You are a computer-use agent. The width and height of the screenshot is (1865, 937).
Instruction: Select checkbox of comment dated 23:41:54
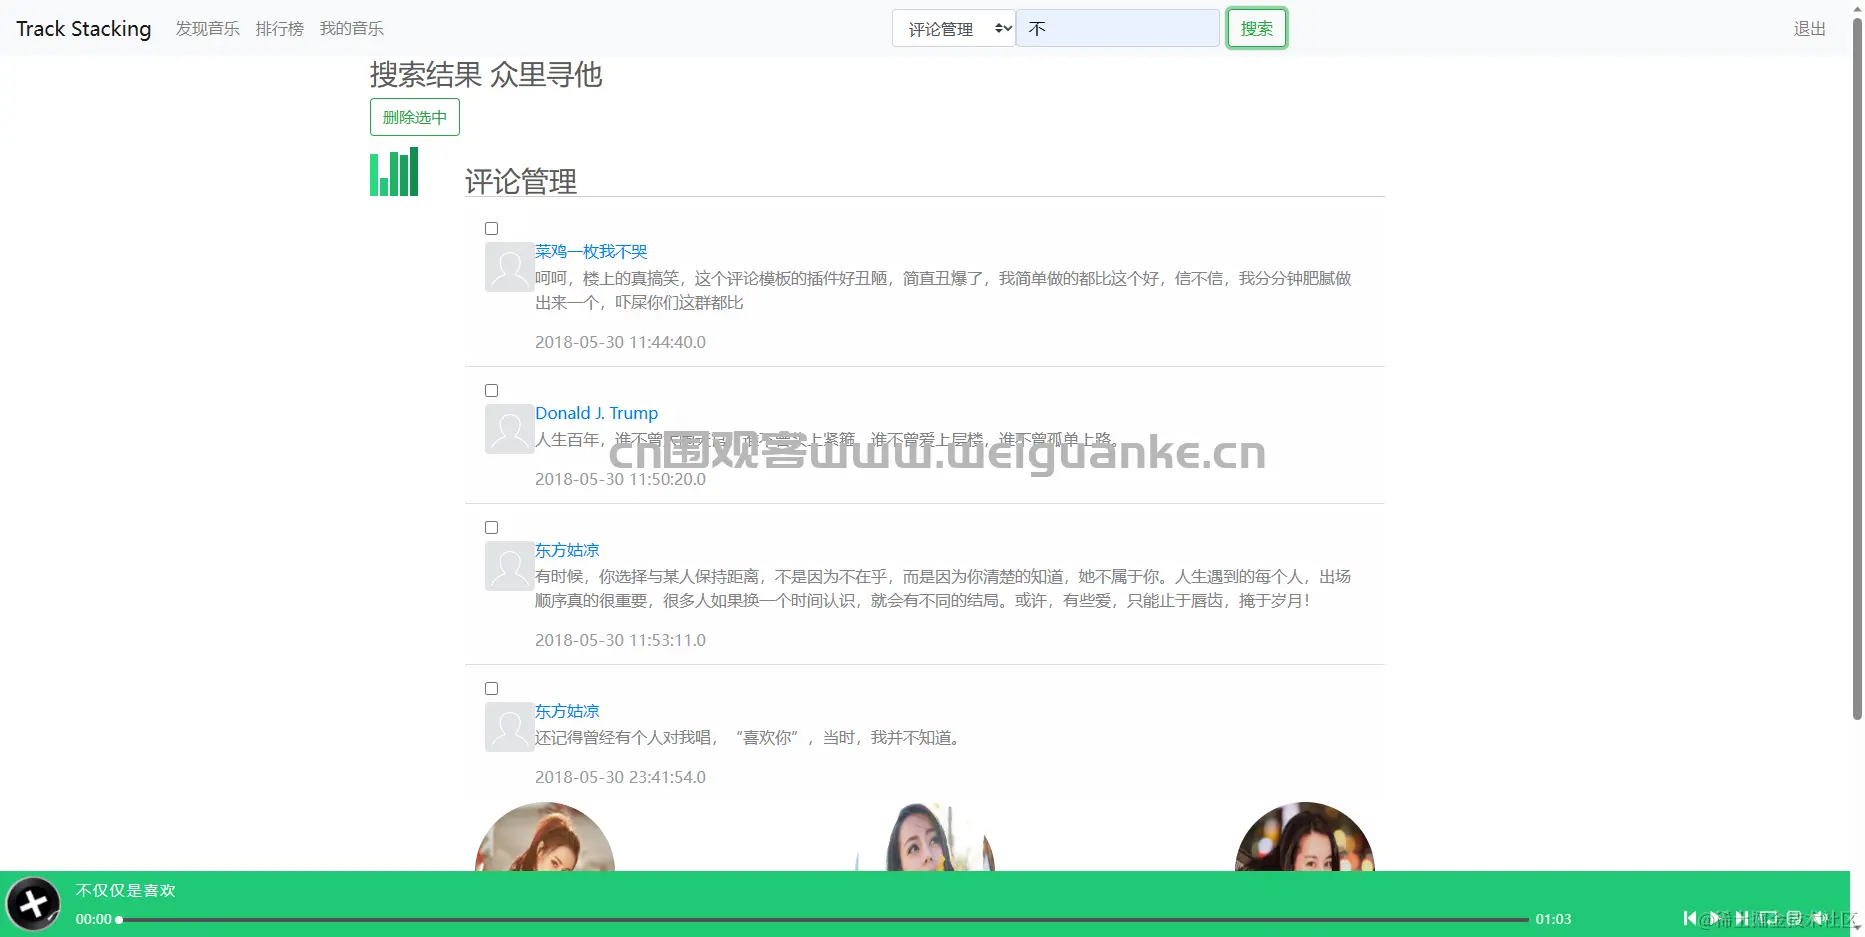(x=491, y=689)
